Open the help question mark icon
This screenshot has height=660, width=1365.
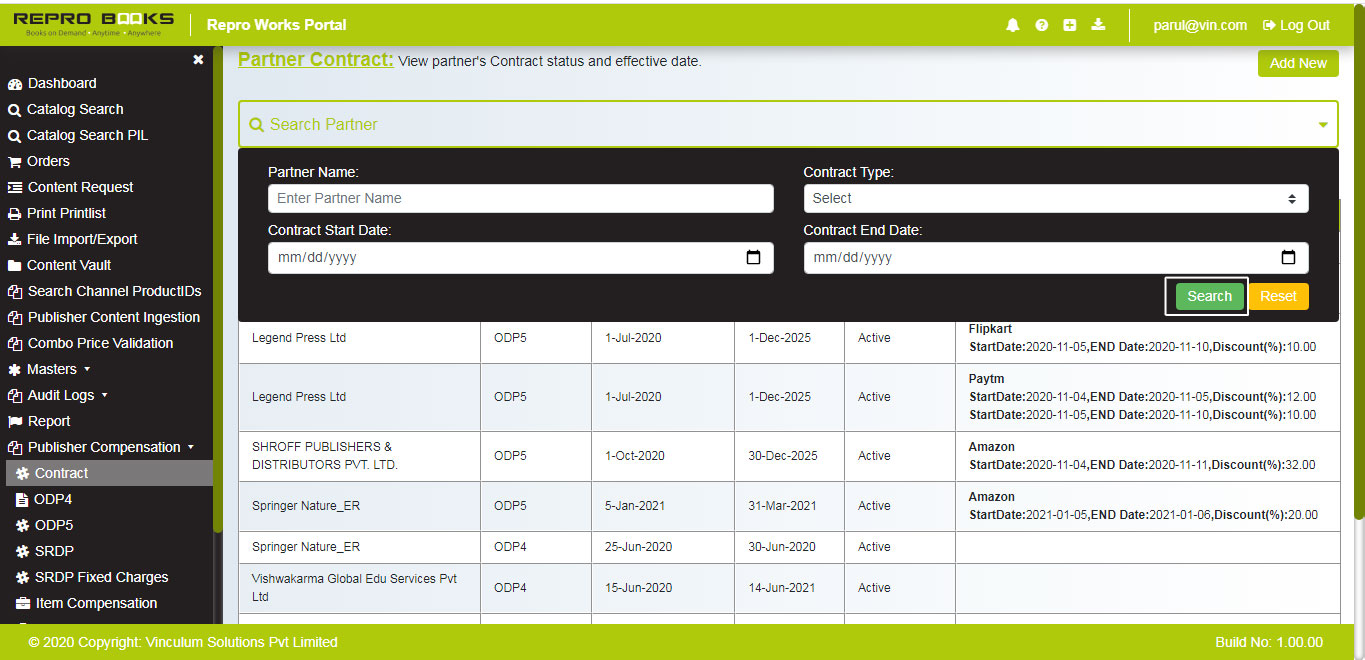pos(1041,25)
